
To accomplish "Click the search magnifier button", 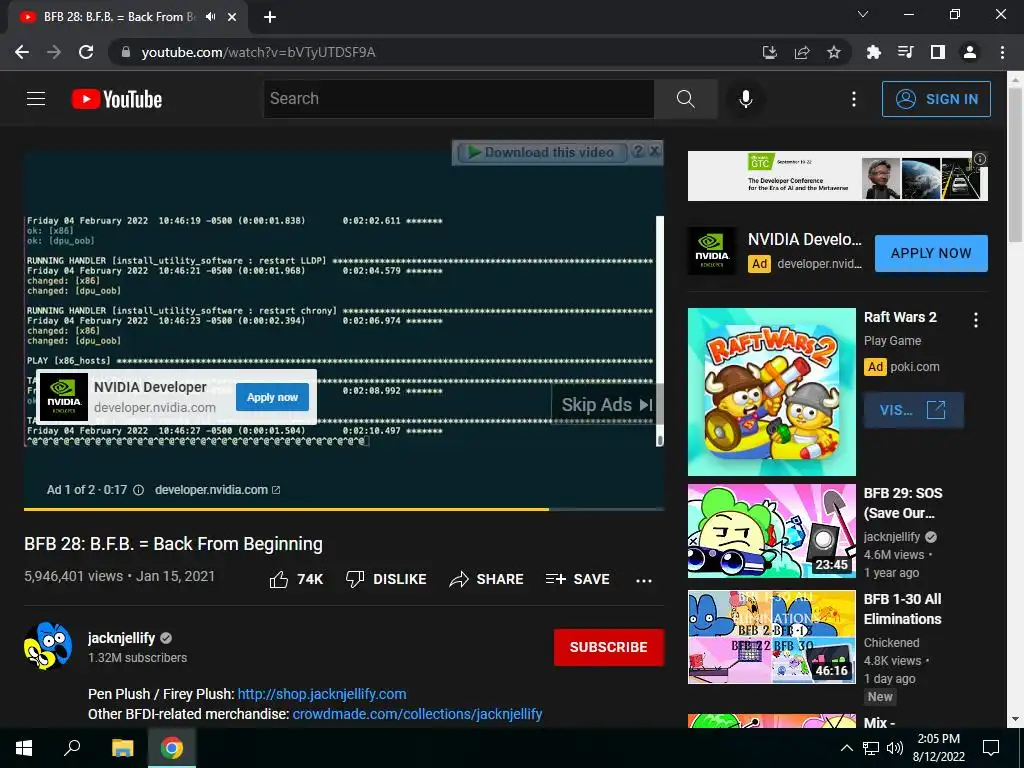I will click(686, 99).
